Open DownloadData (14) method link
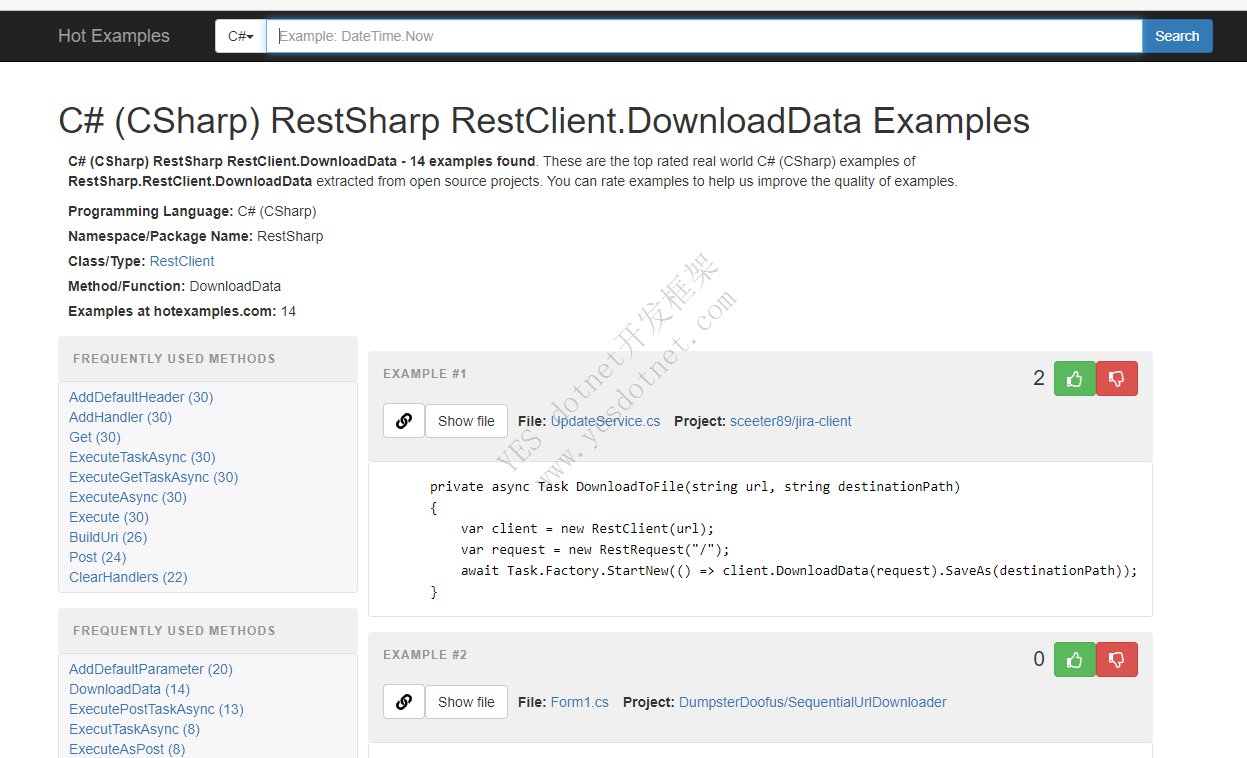 click(129, 689)
